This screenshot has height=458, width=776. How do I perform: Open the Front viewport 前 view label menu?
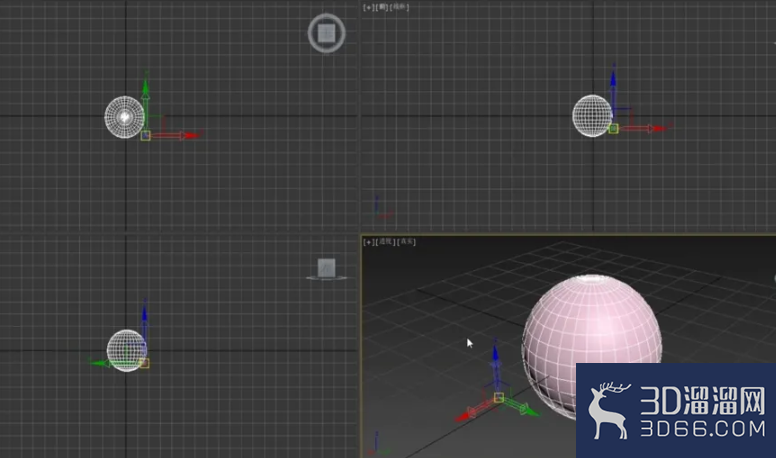[x=382, y=7]
